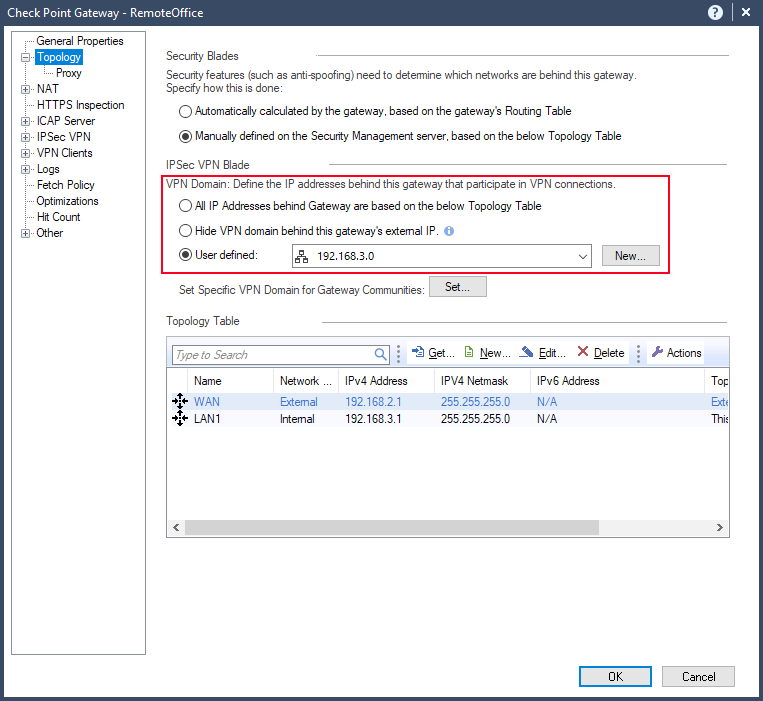
Task: Click the Get interfaces toolbar icon
Action: coord(419,353)
